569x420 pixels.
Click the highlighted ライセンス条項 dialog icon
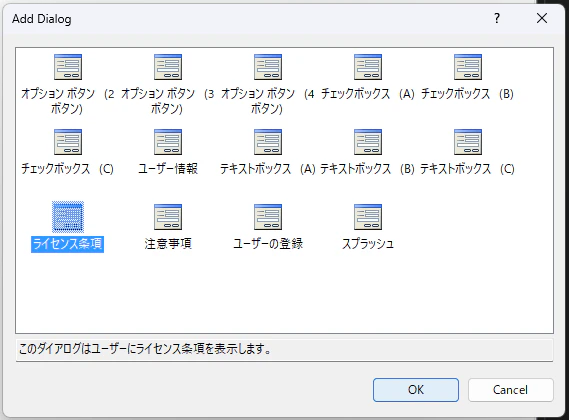pyautogui.click(x=68, y=217)
